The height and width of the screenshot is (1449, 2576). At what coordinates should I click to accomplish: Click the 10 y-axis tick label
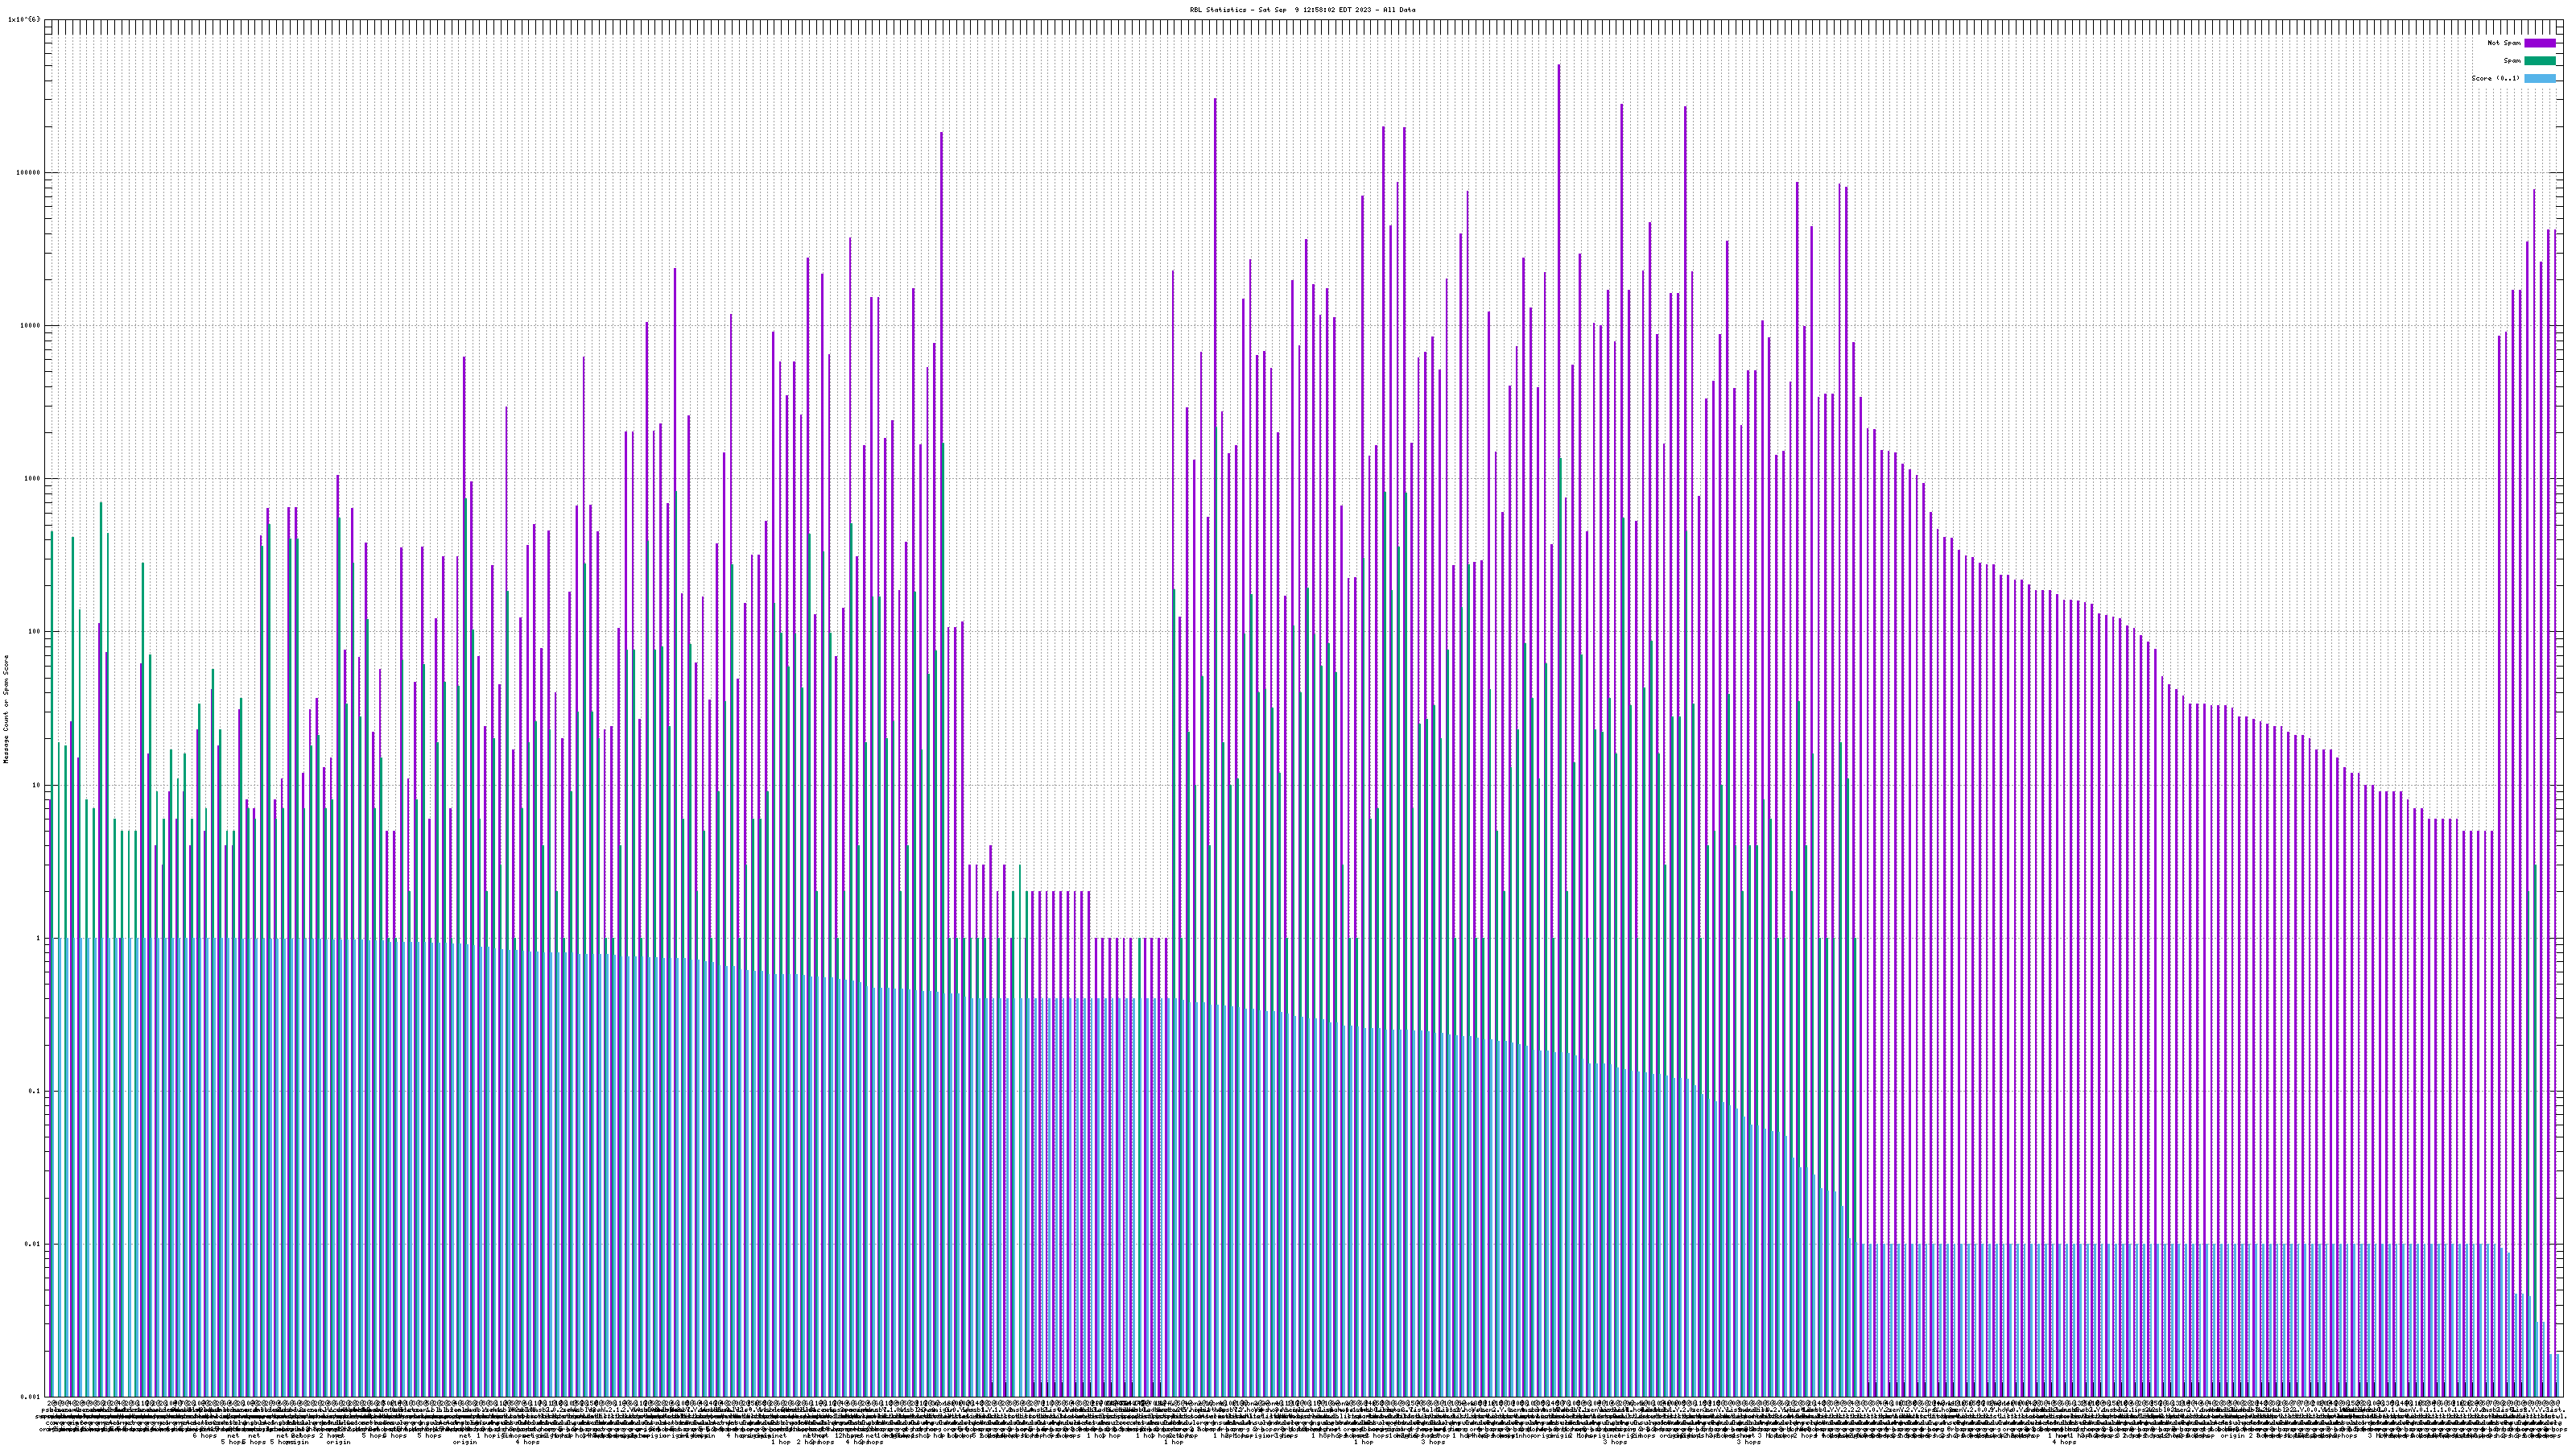point(37,785)
